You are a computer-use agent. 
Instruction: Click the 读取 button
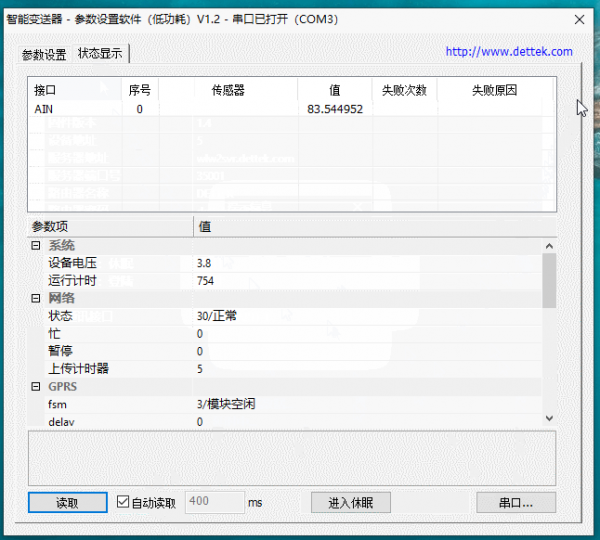coord(67,502)
